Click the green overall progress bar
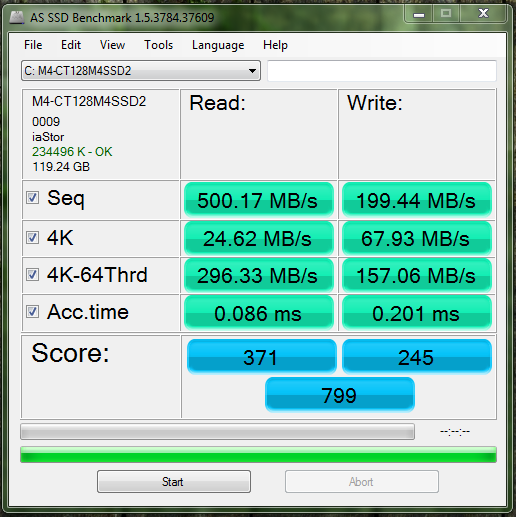This screenshot has width=516, height=517. 258,455
